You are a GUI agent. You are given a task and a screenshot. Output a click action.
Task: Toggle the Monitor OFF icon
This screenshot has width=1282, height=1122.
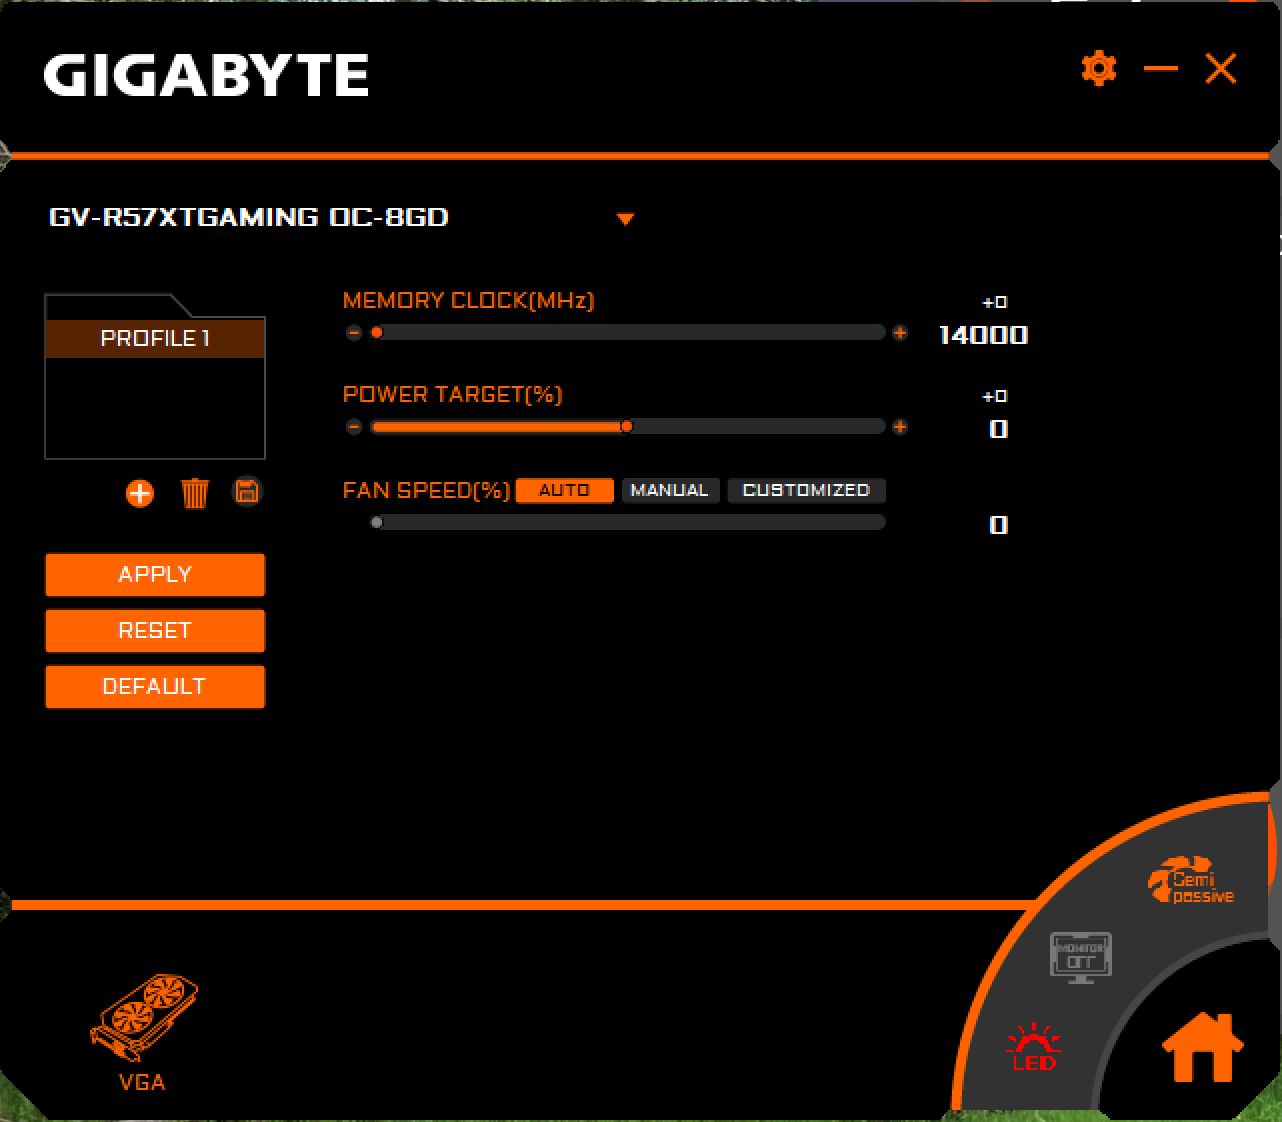tap(1081, 957)
